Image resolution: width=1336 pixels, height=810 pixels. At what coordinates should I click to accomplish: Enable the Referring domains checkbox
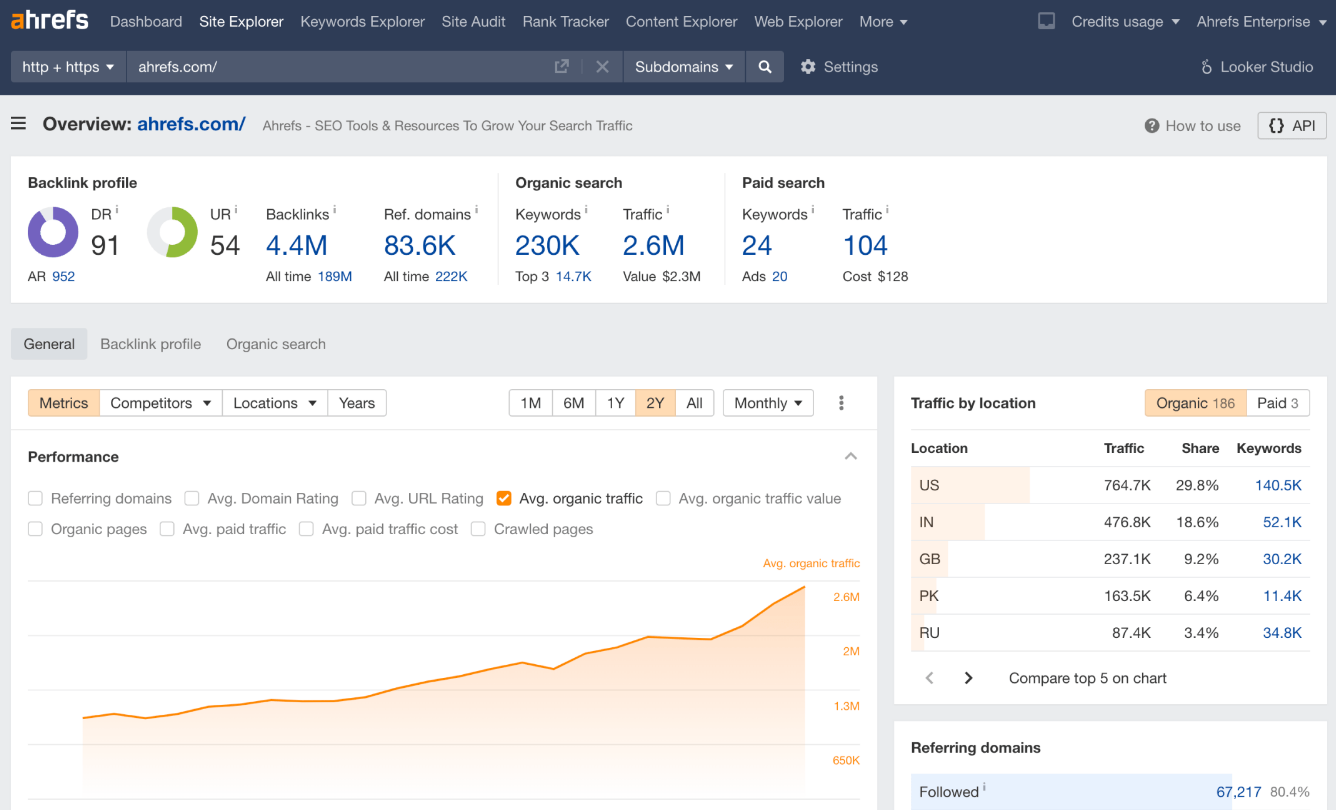click(x=36, y=498)
